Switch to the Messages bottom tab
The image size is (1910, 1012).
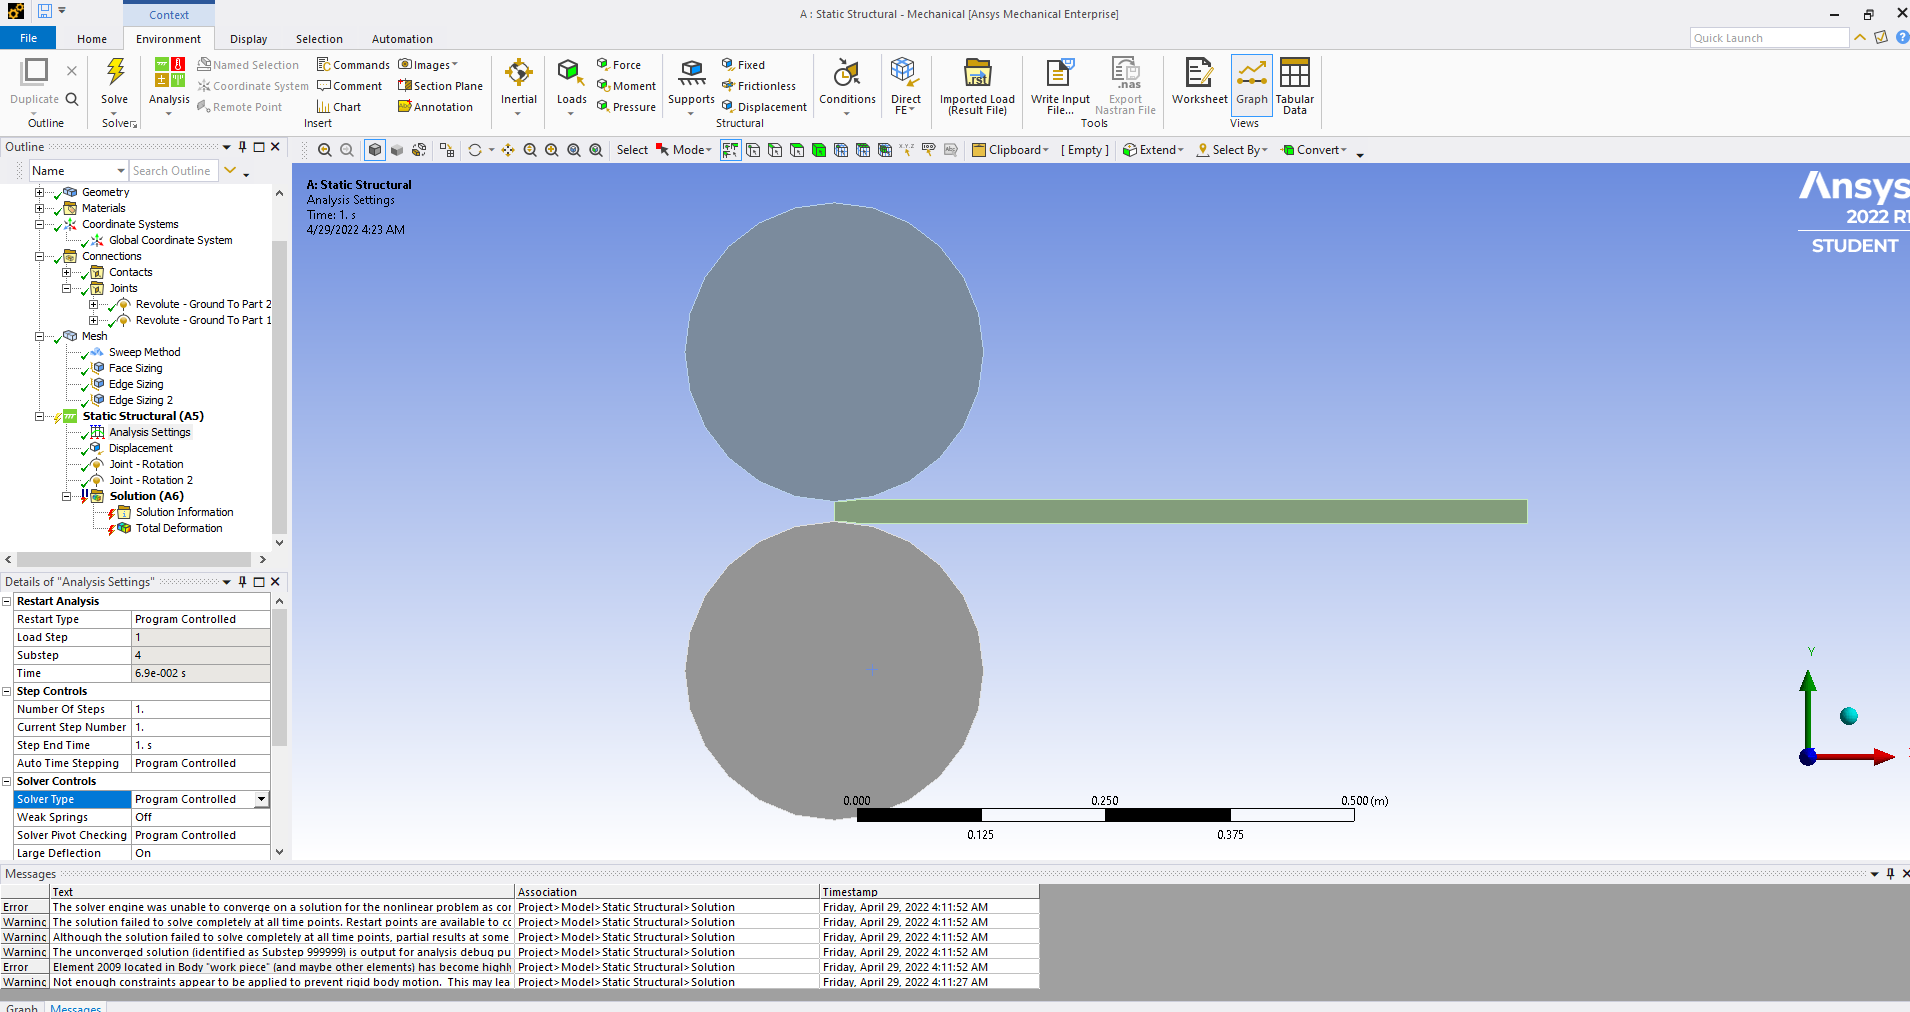[76, 1006]
